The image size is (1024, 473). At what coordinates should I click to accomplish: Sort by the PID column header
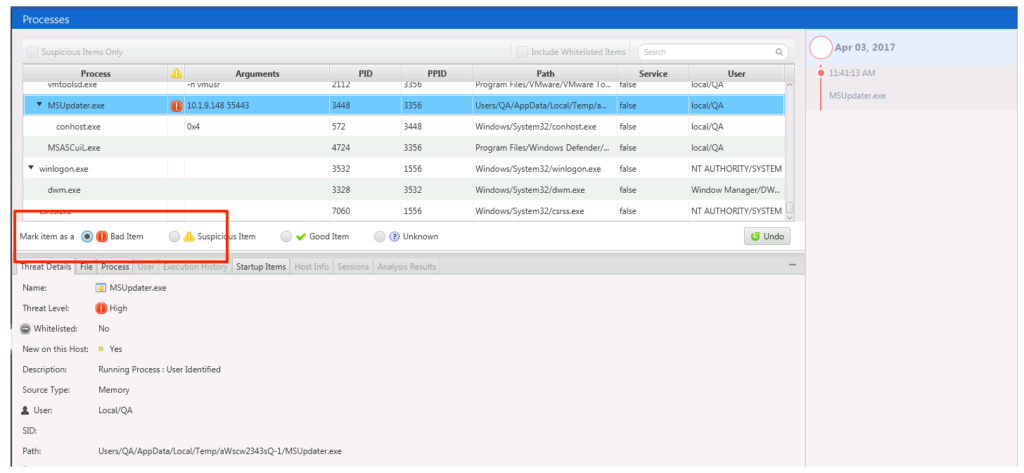(366, 73)
